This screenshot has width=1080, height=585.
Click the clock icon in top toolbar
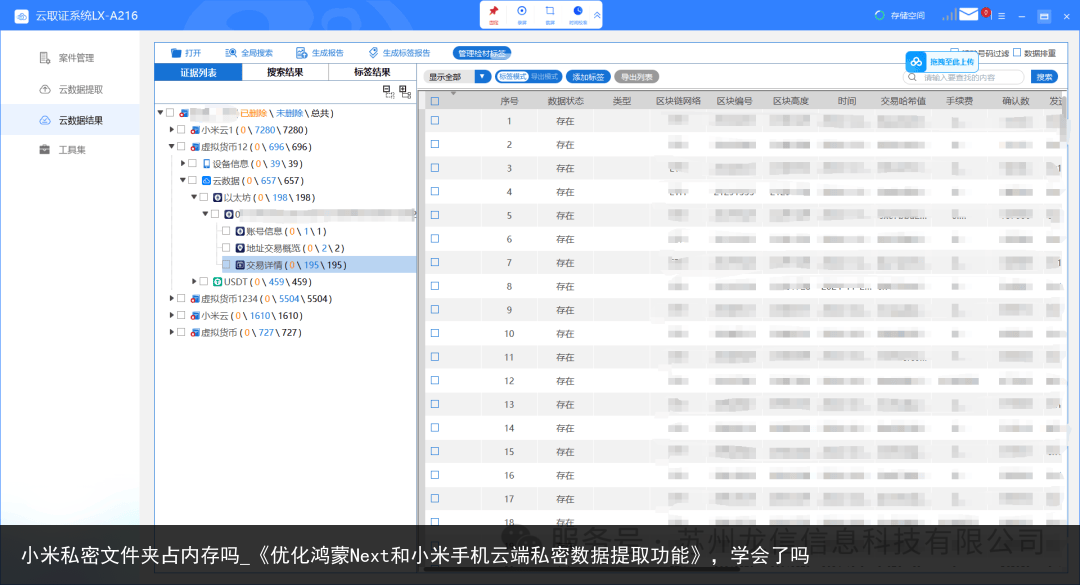pyautogui.click(x=578, y=11)
